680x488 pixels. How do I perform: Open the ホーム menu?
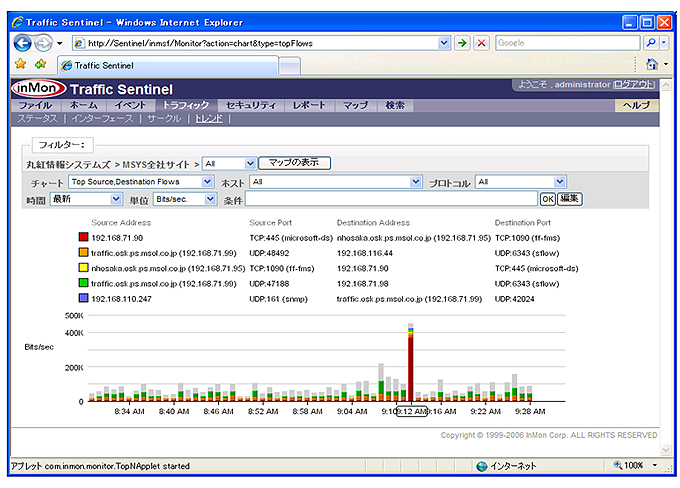coord(84,105)
